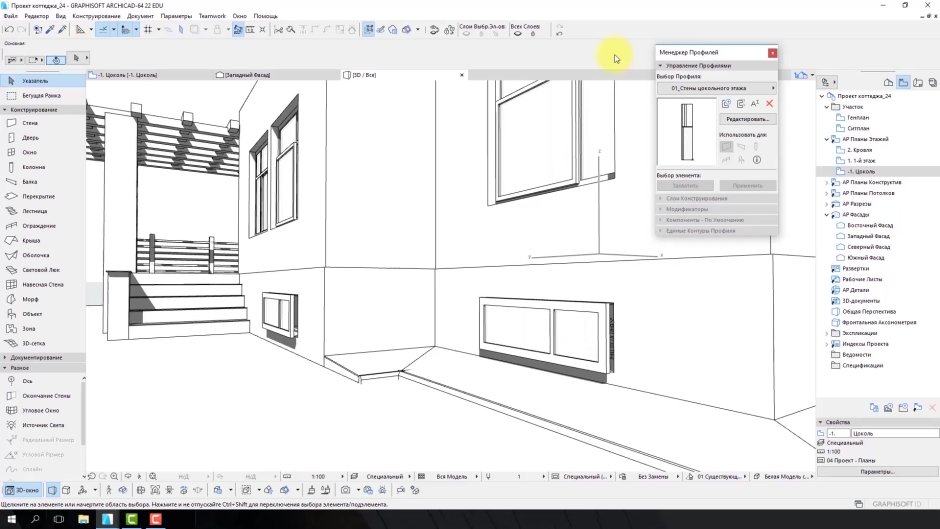Click the red delete profile X icon
This screenshot has height=529, width=940.
[x=769, y=104]
